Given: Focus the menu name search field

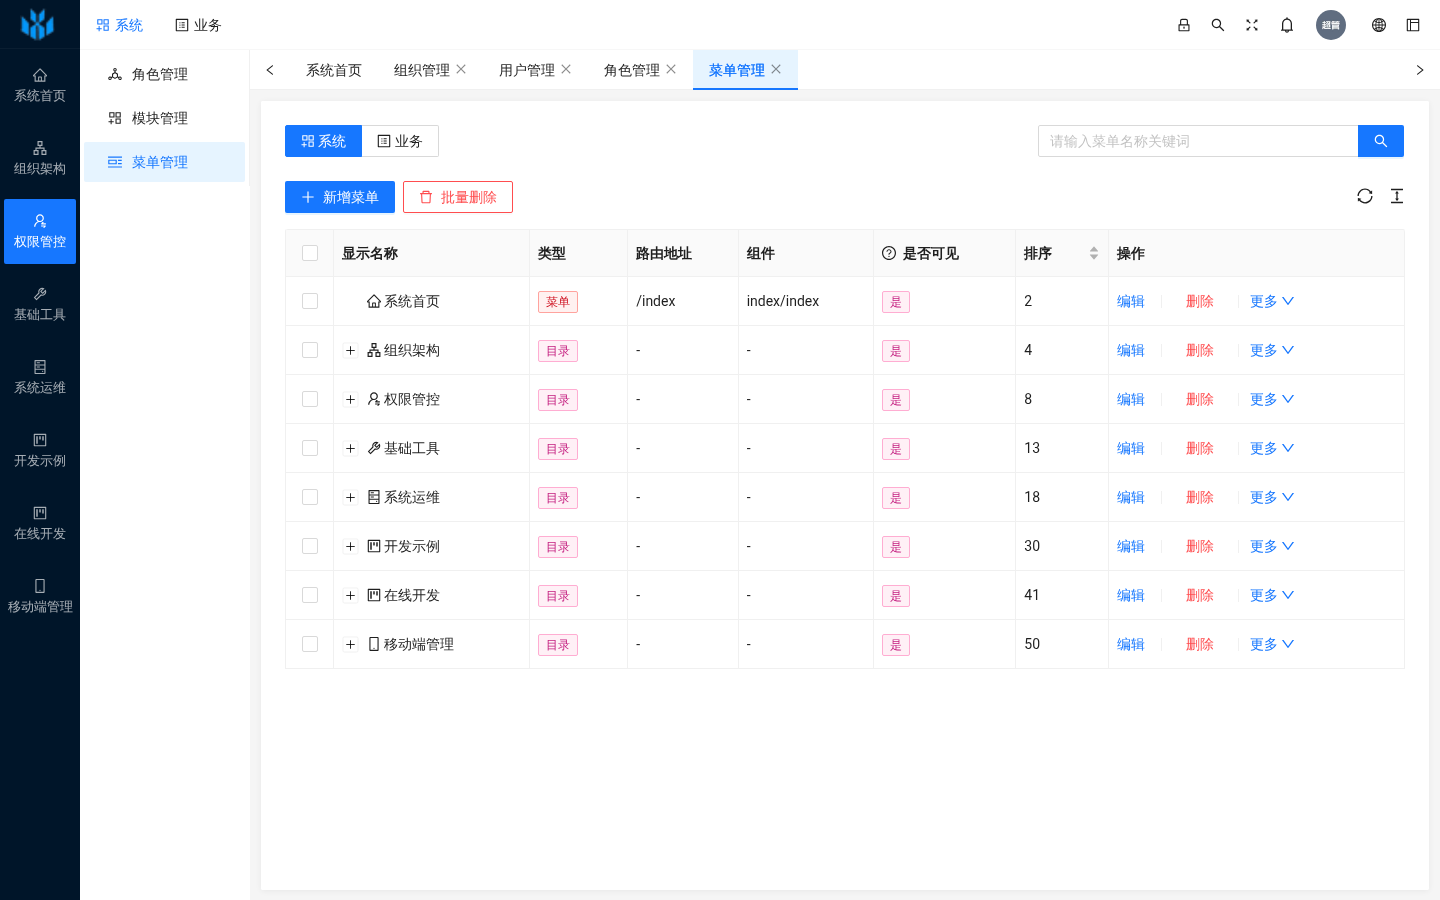Looking at the screenshot, I should [x=1198, y=141].
